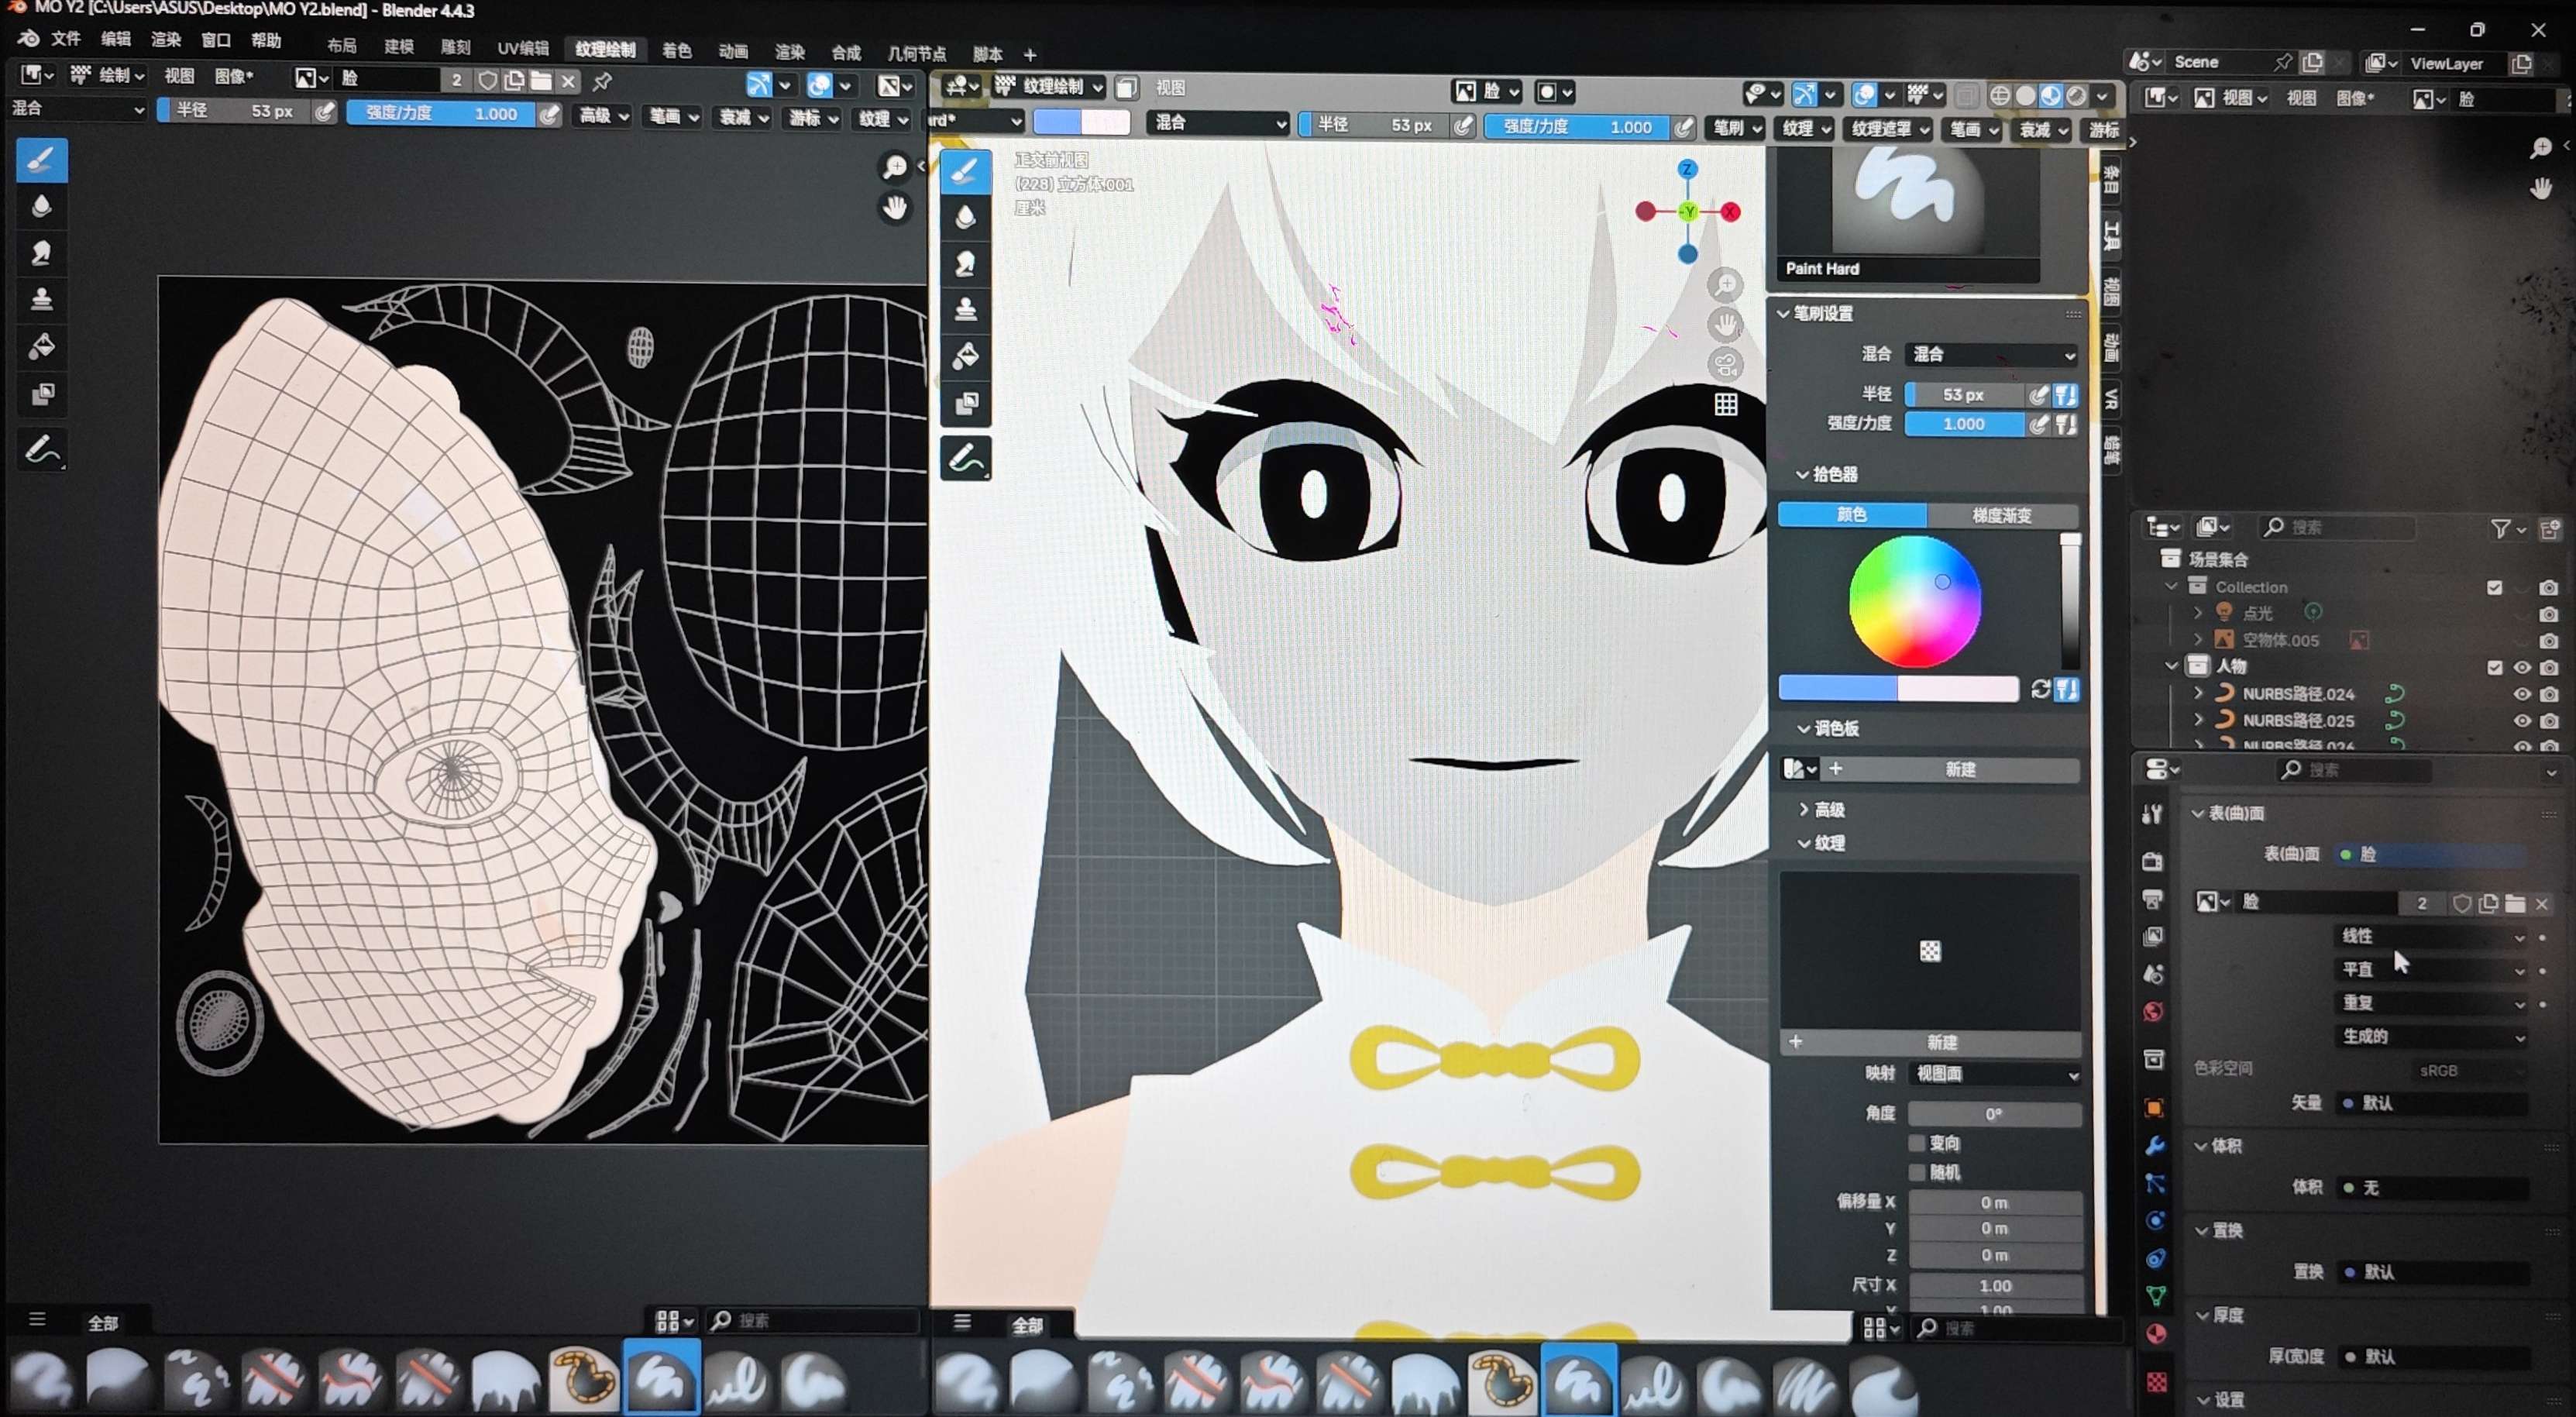Toggle the Collection exclude checkbox in outliner

(2494, 587)
